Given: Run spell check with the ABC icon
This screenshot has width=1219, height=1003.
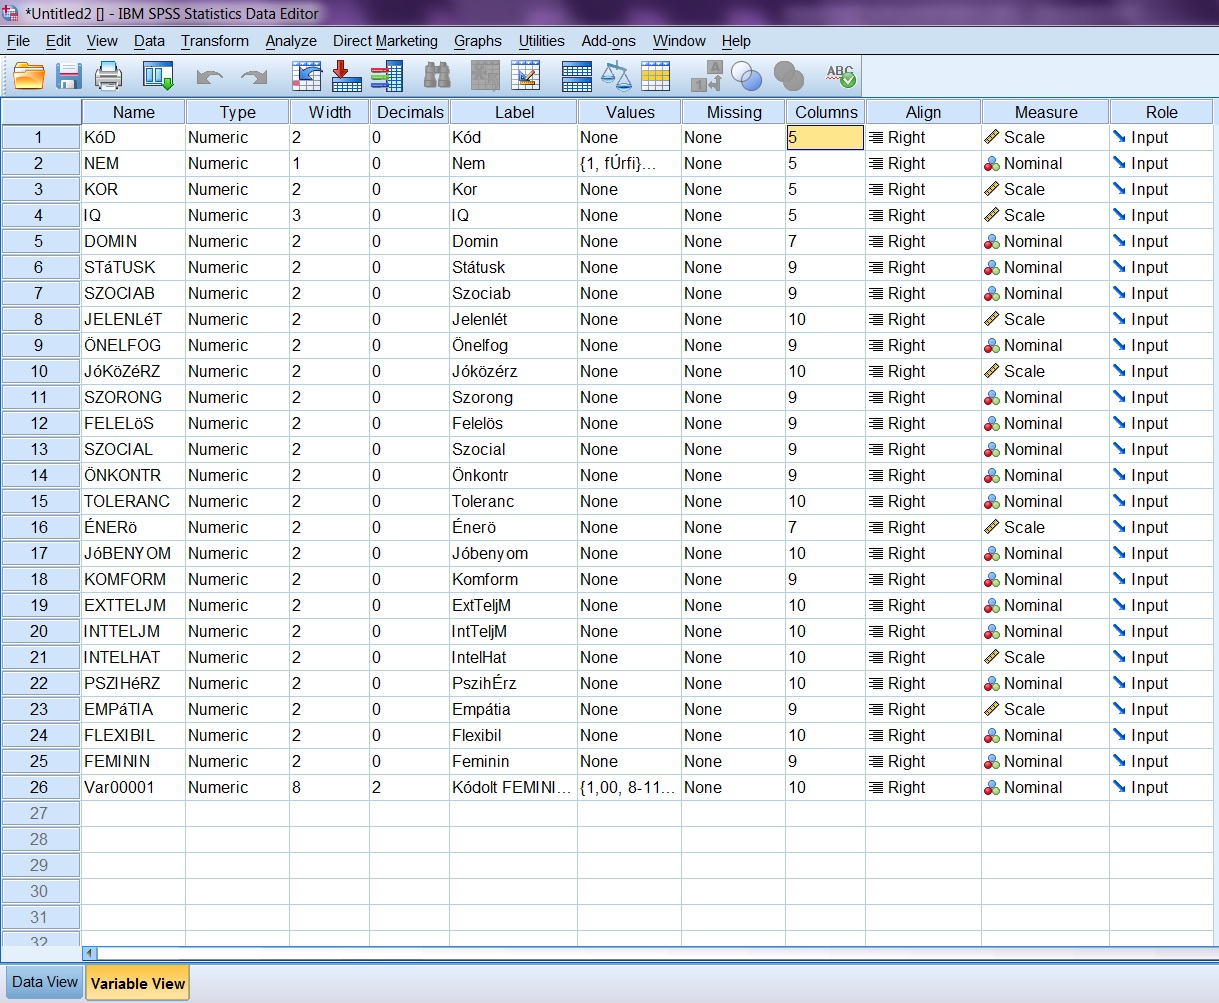Looking at the screenshot, I should [x=840, y=76].
